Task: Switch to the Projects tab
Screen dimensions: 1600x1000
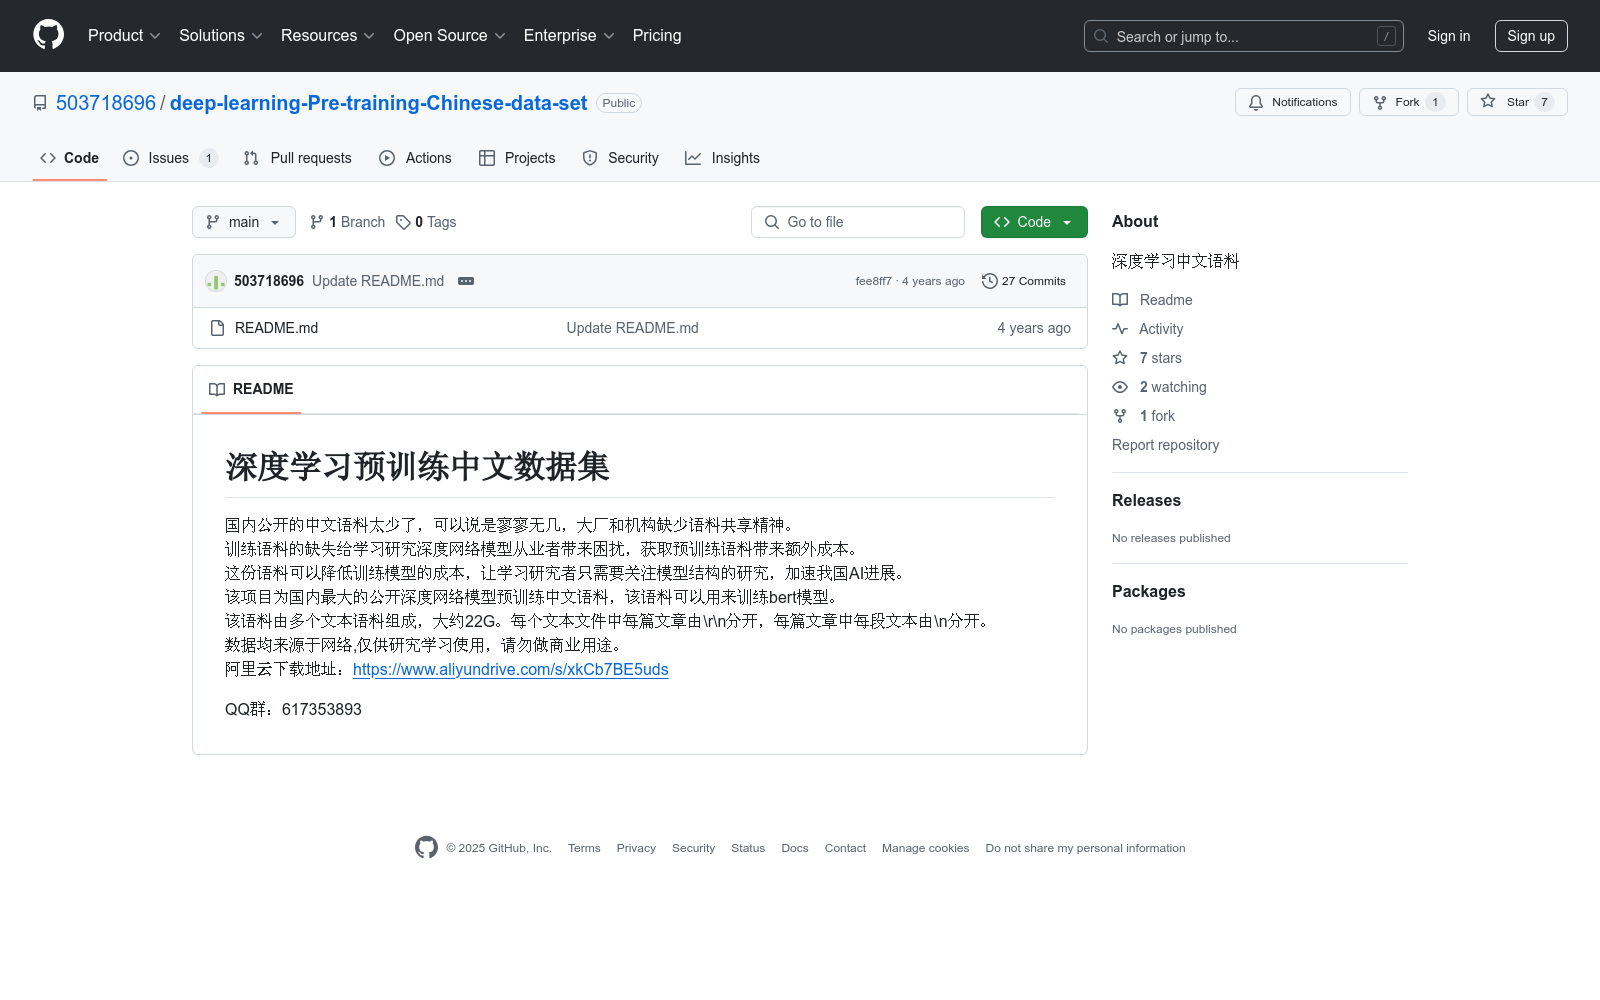Action: click(517, 158)
